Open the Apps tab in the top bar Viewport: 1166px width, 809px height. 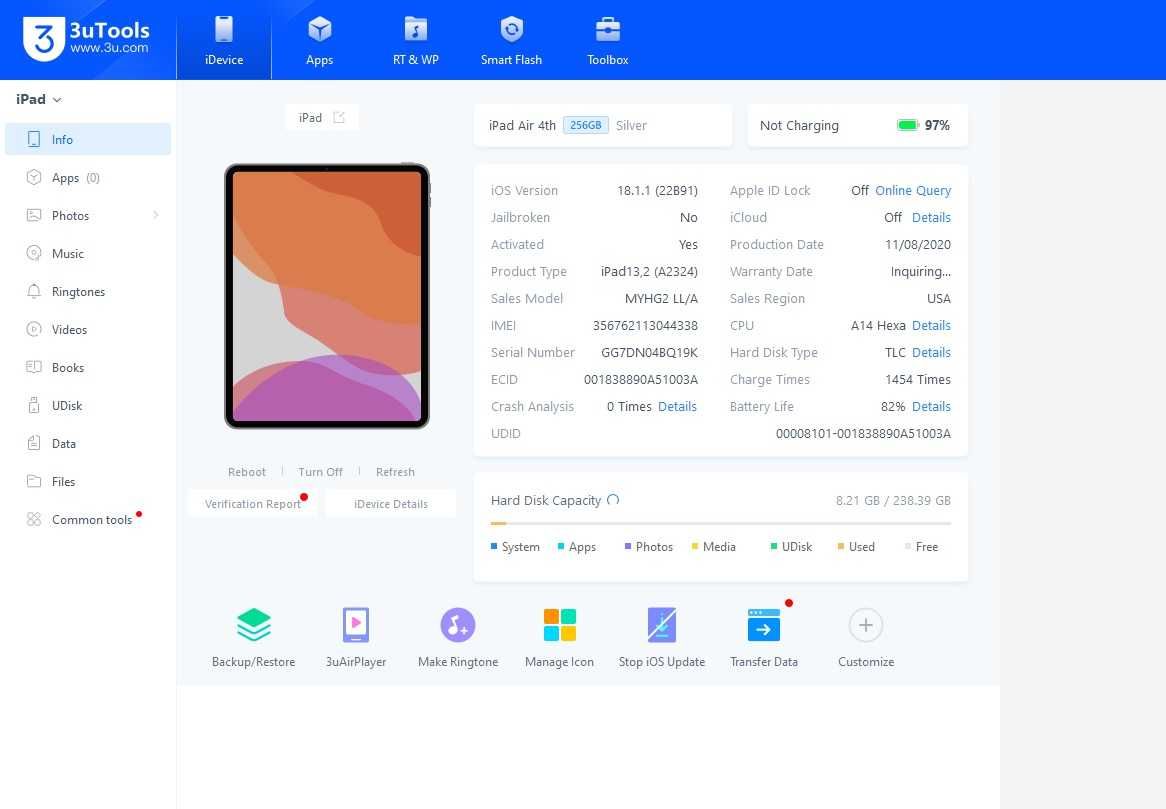pos(320,40)
